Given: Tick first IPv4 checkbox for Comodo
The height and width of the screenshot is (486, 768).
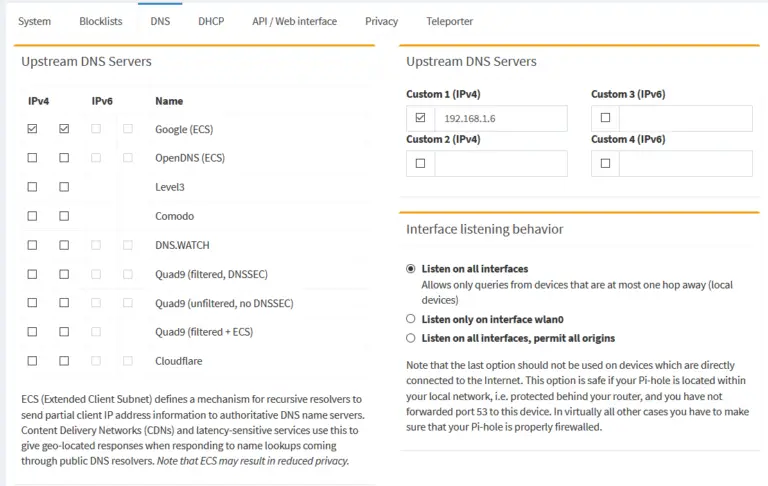Looking at the screenshot, I should [32, 216].
